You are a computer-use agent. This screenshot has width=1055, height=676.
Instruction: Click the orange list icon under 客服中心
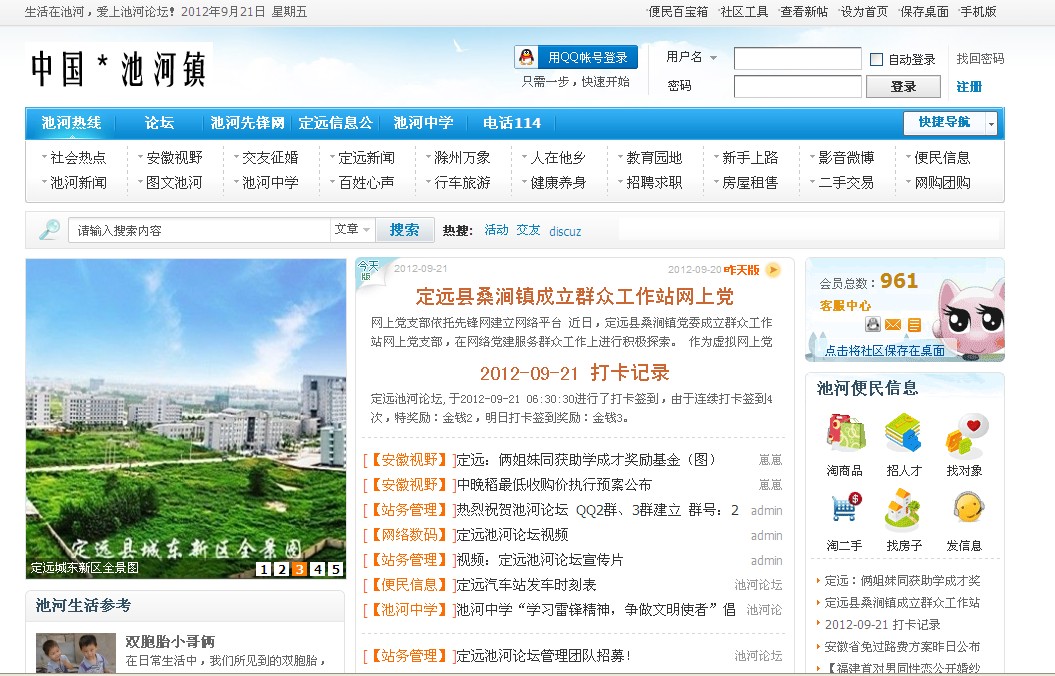(914, 325)
